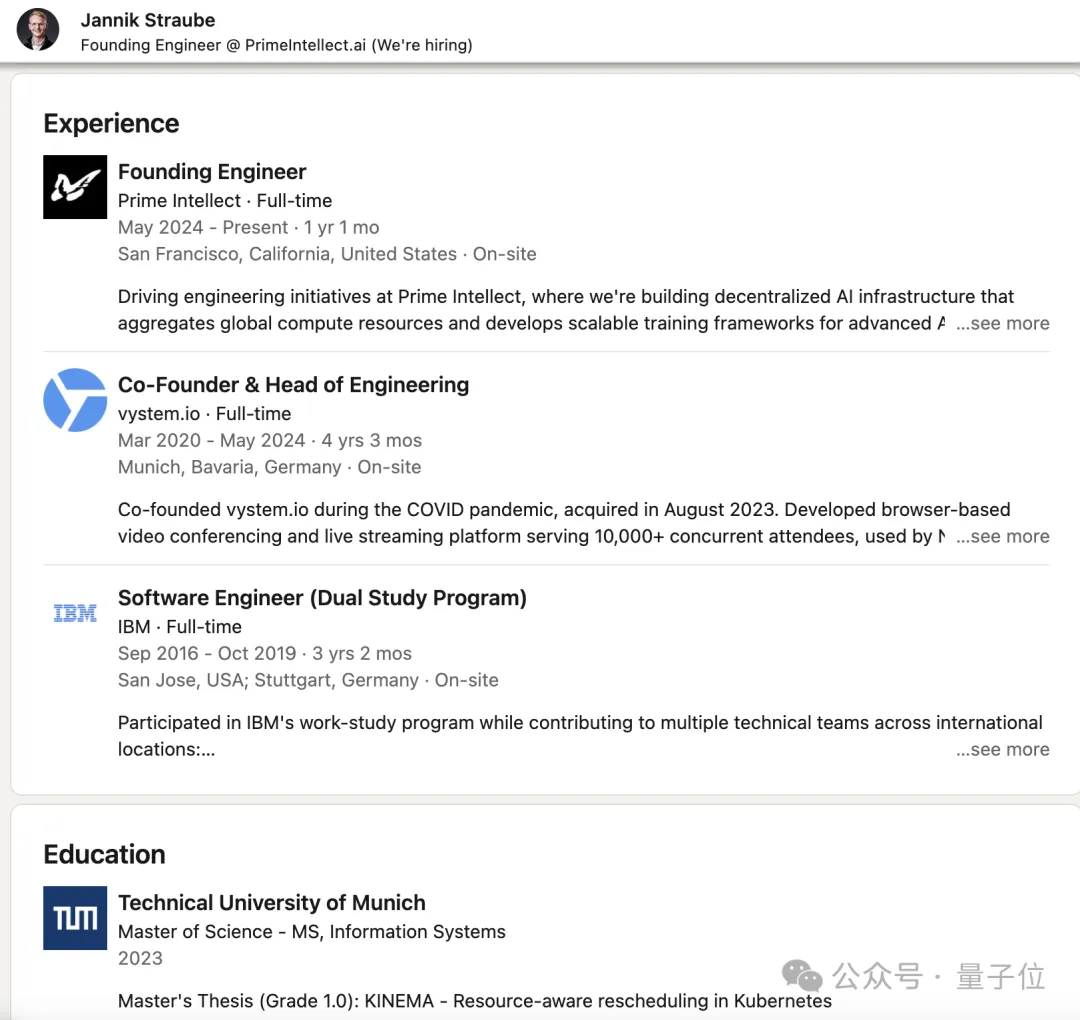This screenshot has height=1020, width=1080.
Task: Show more of the IBM role description
Action: point(1003,749)
